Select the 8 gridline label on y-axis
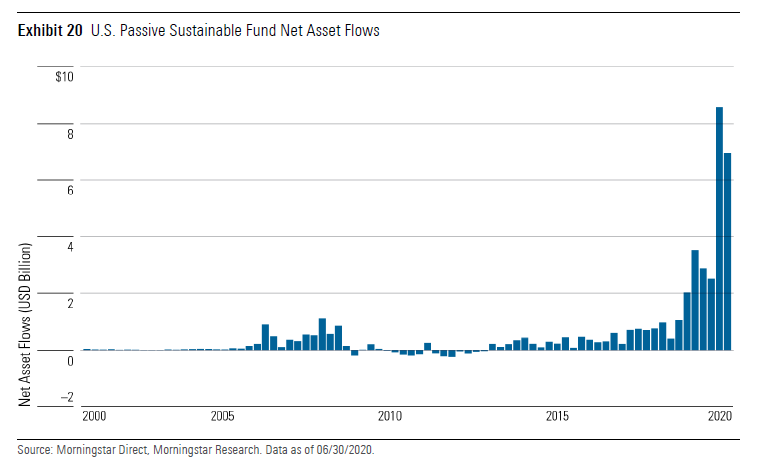The width and height of the screenshot is (757, 470). coord(68,133)
